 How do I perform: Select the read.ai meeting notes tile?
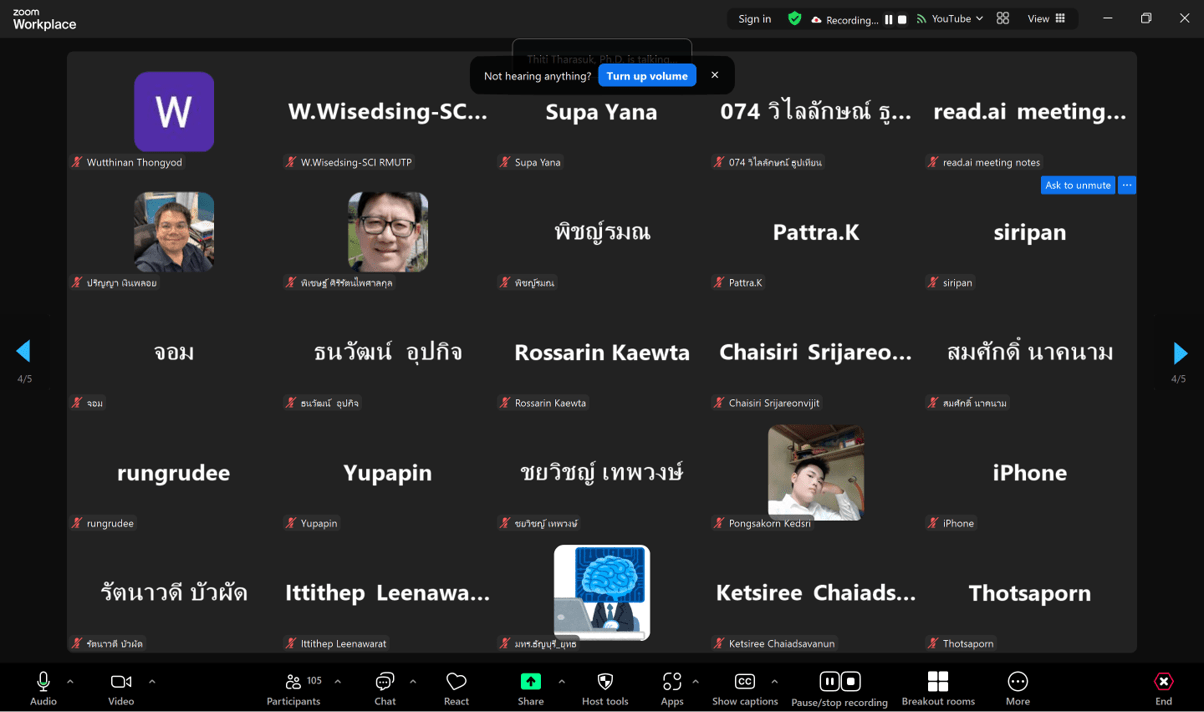(x=1030, y=111)
